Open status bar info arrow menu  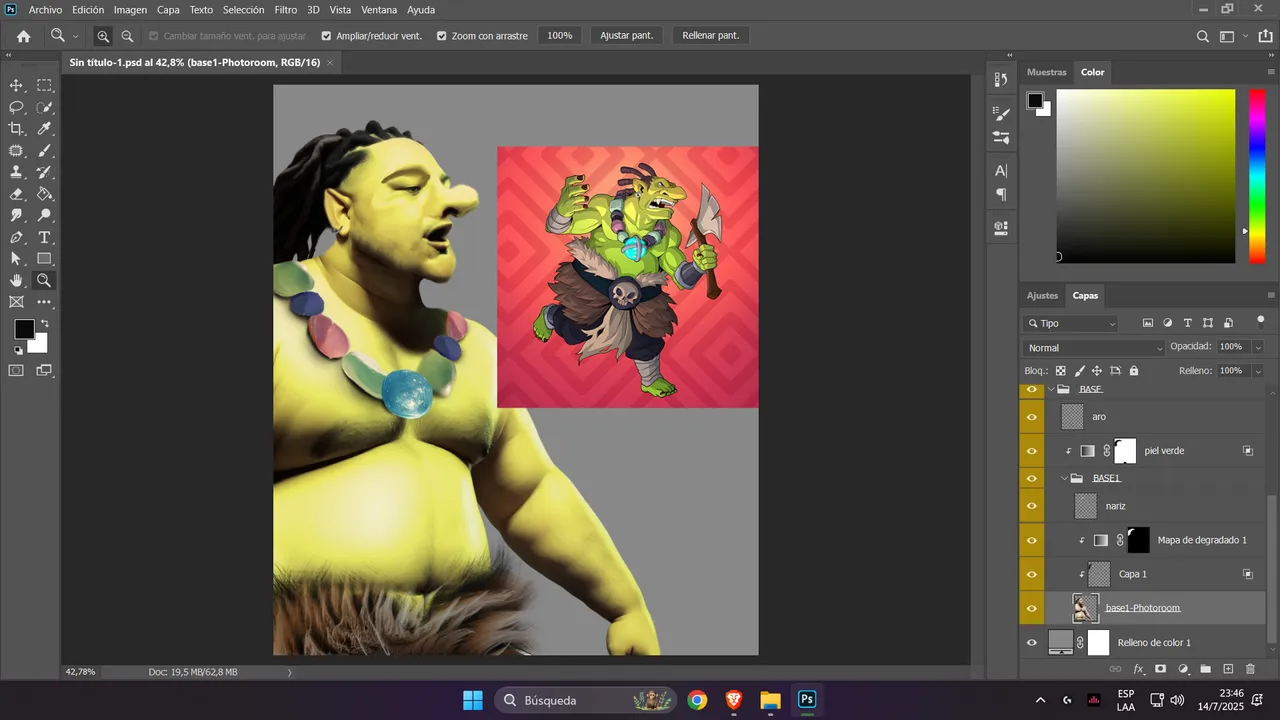pos(290,672)
